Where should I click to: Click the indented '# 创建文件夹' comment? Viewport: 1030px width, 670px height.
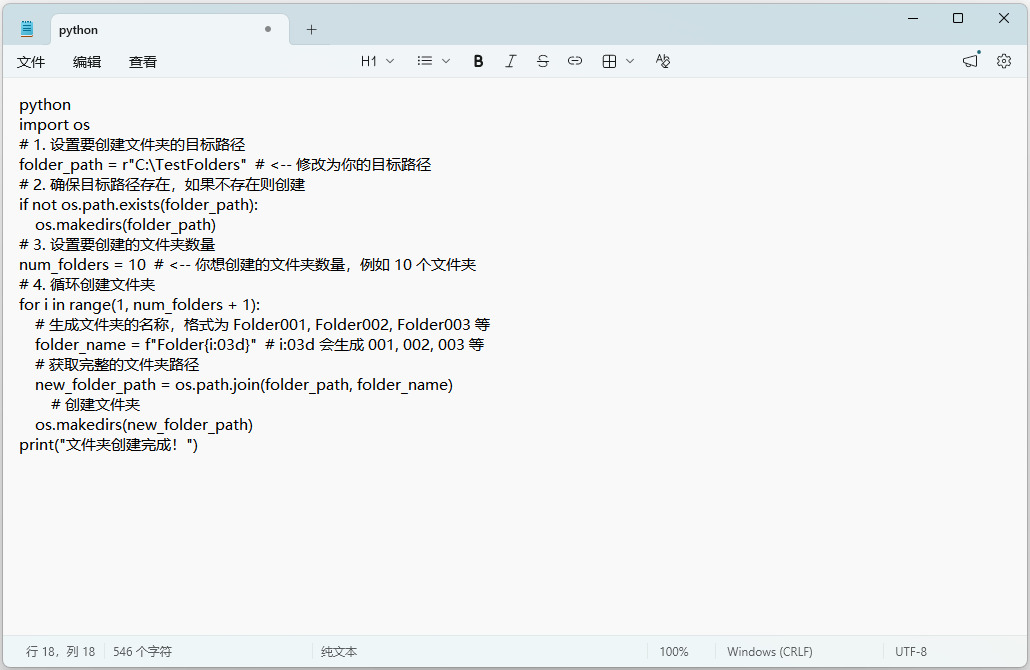(96, 405)
